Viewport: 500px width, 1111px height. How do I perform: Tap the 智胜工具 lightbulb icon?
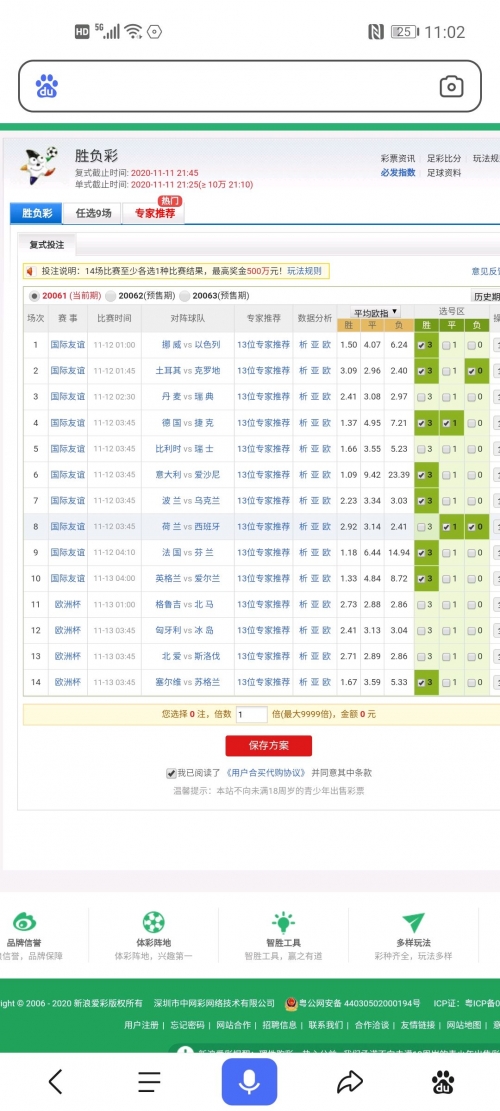click(283, 922)
